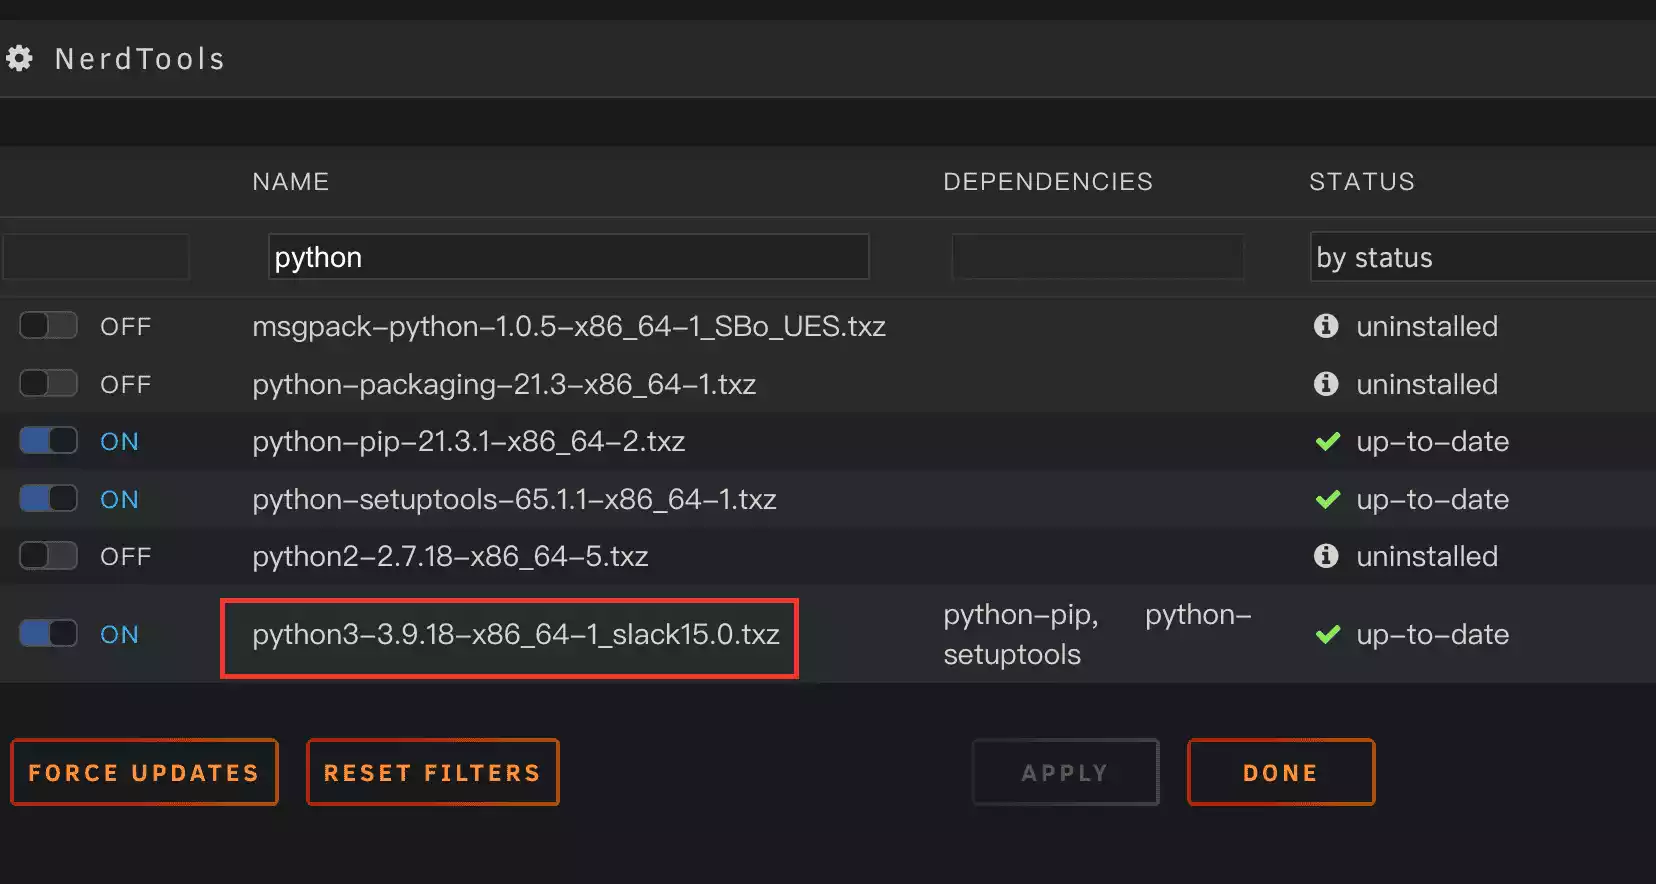Enable python2 package toggle
1656x884 pixels.
pos(48,556)
